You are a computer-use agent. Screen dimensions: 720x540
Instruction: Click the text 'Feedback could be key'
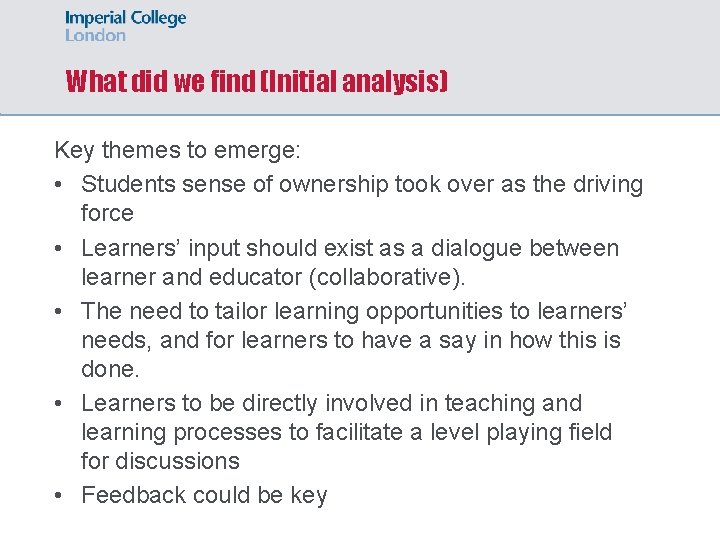point(204,495)
